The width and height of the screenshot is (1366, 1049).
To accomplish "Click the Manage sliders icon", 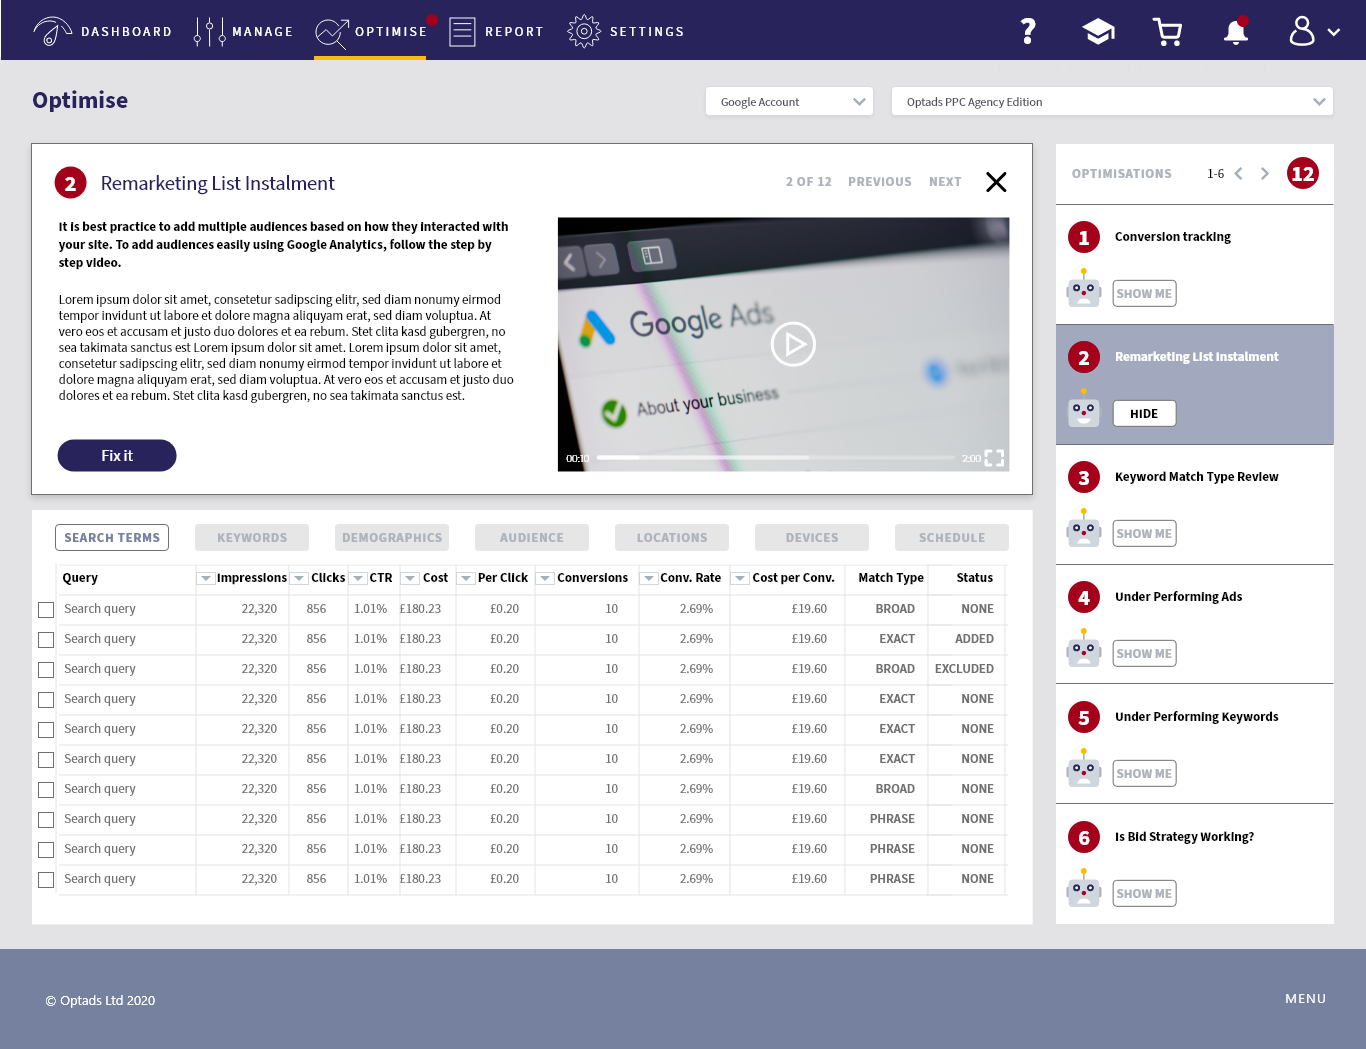I will 209,31.
